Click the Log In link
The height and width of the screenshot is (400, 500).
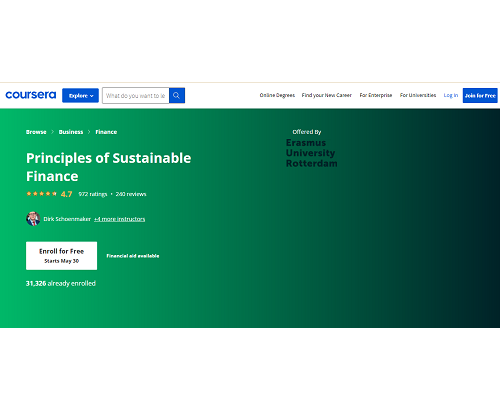click(x=451, y=95)
